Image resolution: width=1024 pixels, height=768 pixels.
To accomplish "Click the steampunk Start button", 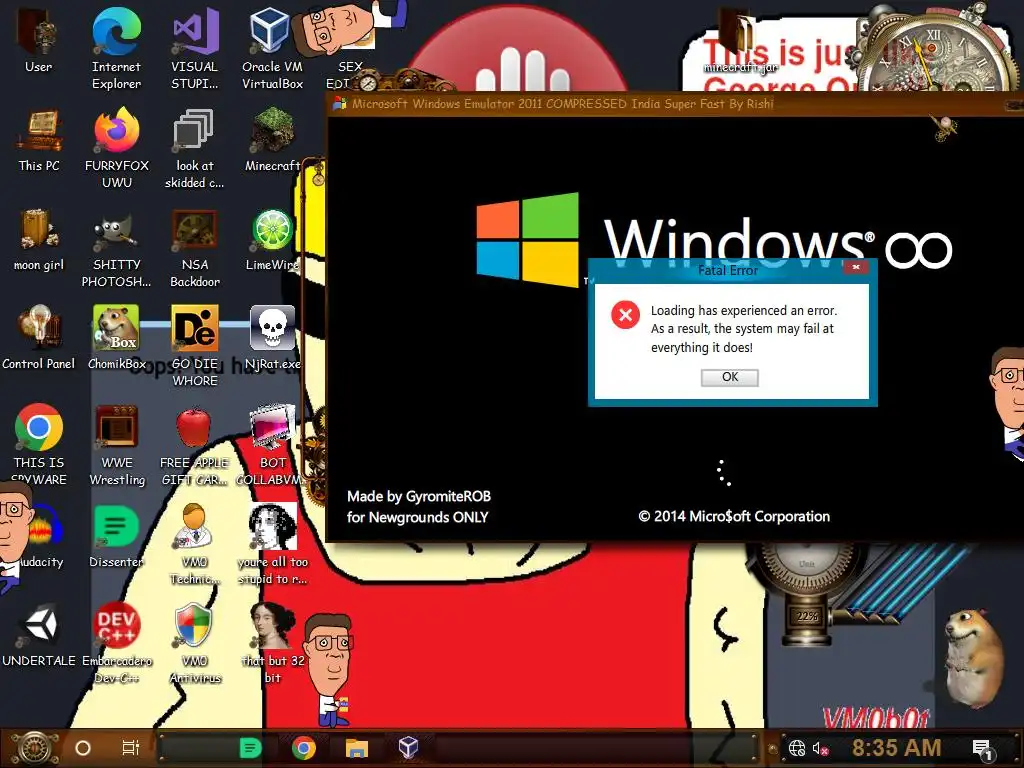I will click(33, 748).
